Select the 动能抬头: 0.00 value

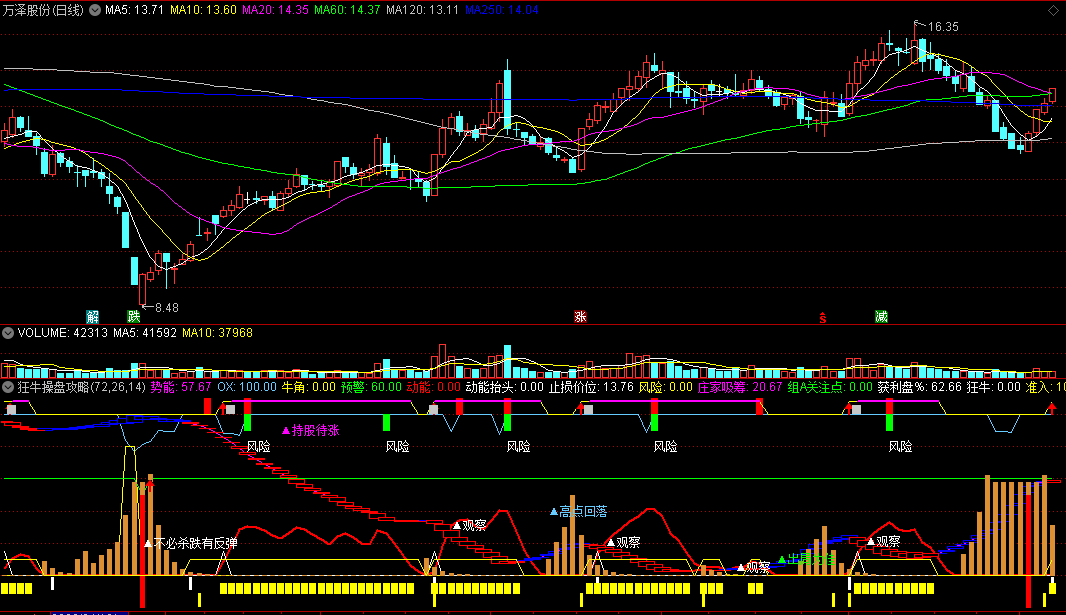[x=504, y=387]
